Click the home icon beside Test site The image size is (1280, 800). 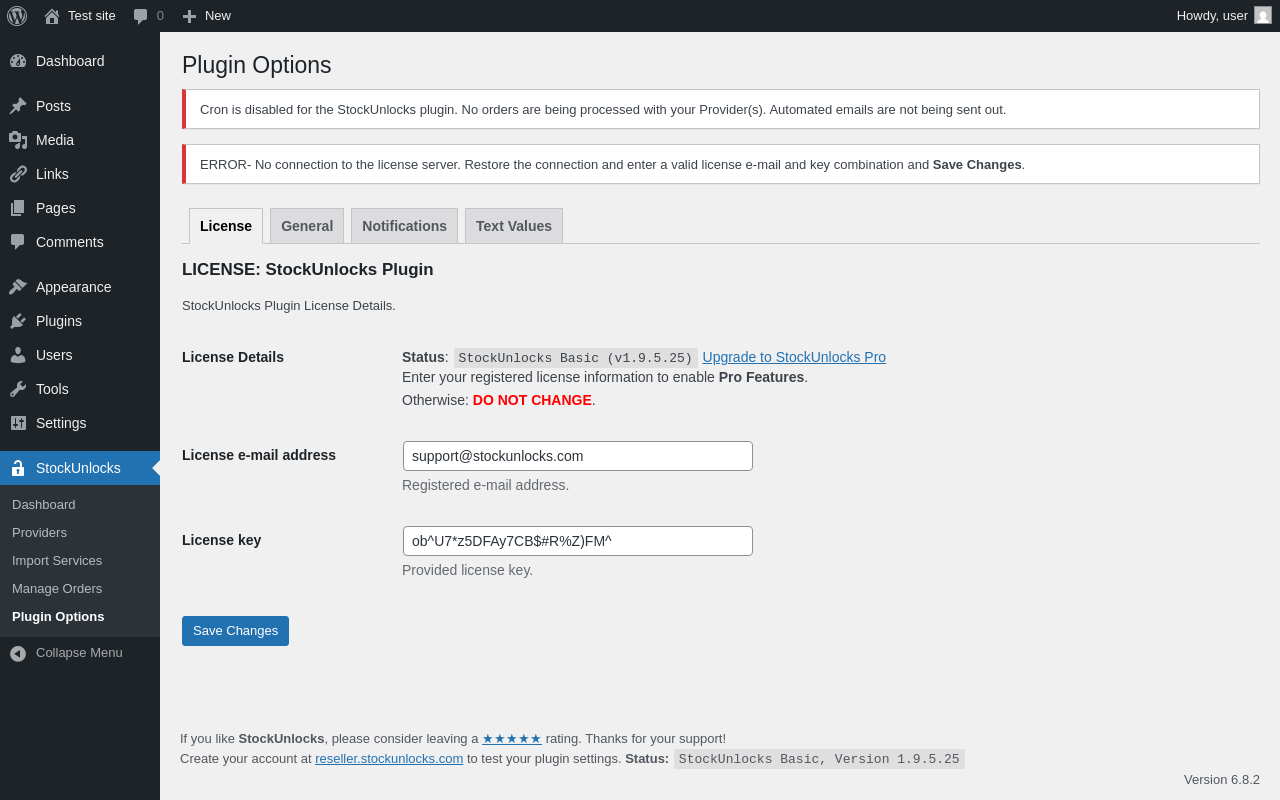pyautogui.click(x=52, y=16)
